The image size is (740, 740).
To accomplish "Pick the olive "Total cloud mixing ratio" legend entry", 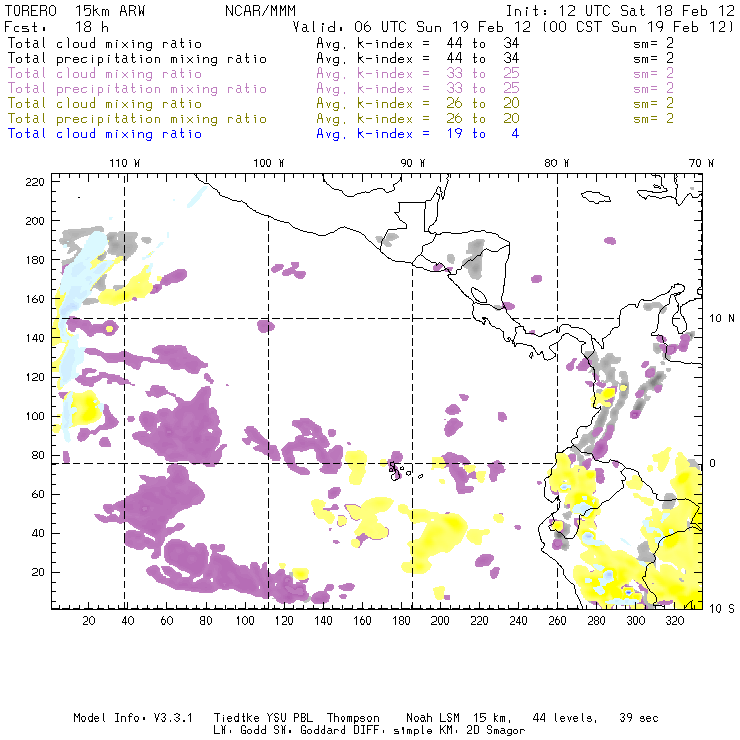I will pos(105,103).
